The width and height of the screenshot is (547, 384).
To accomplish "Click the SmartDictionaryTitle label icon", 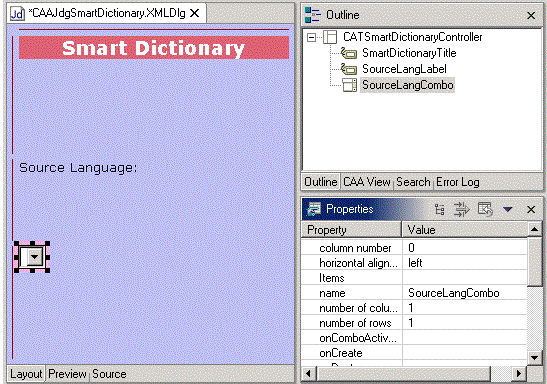I will click(349, 53).
